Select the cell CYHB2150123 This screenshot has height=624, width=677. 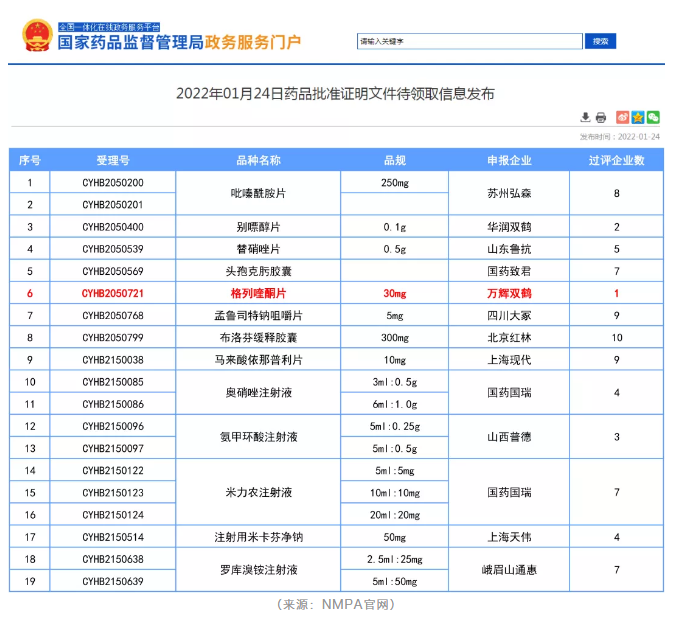click(x=113, y=493)
